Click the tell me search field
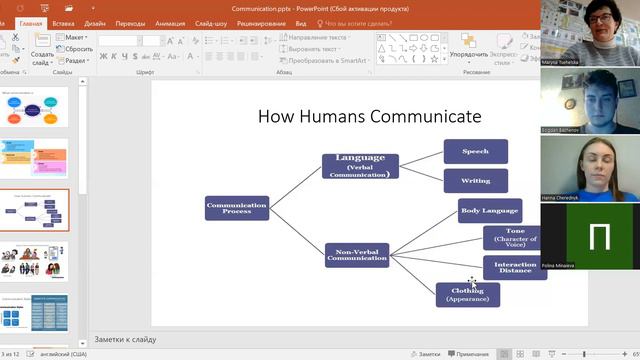 (x=355, y=24)
